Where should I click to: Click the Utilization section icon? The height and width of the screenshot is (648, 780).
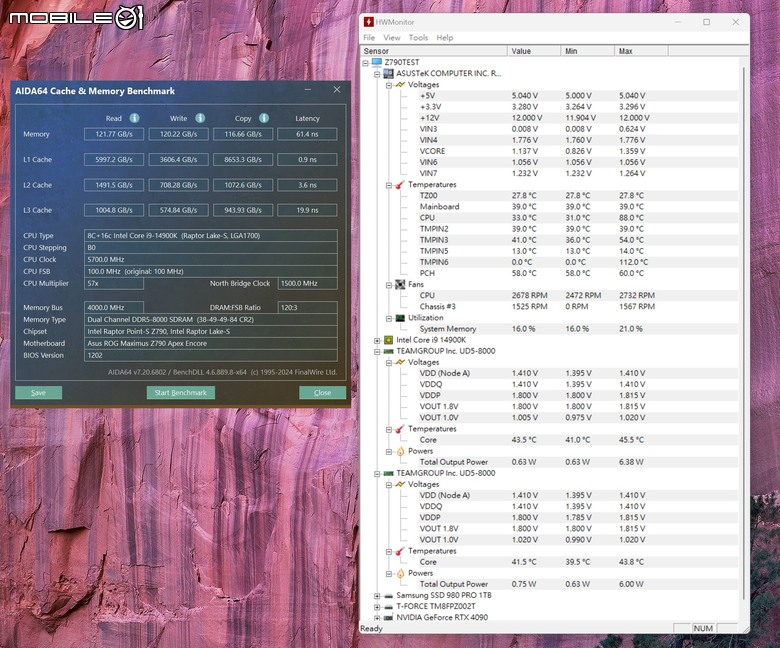(400, 318)
